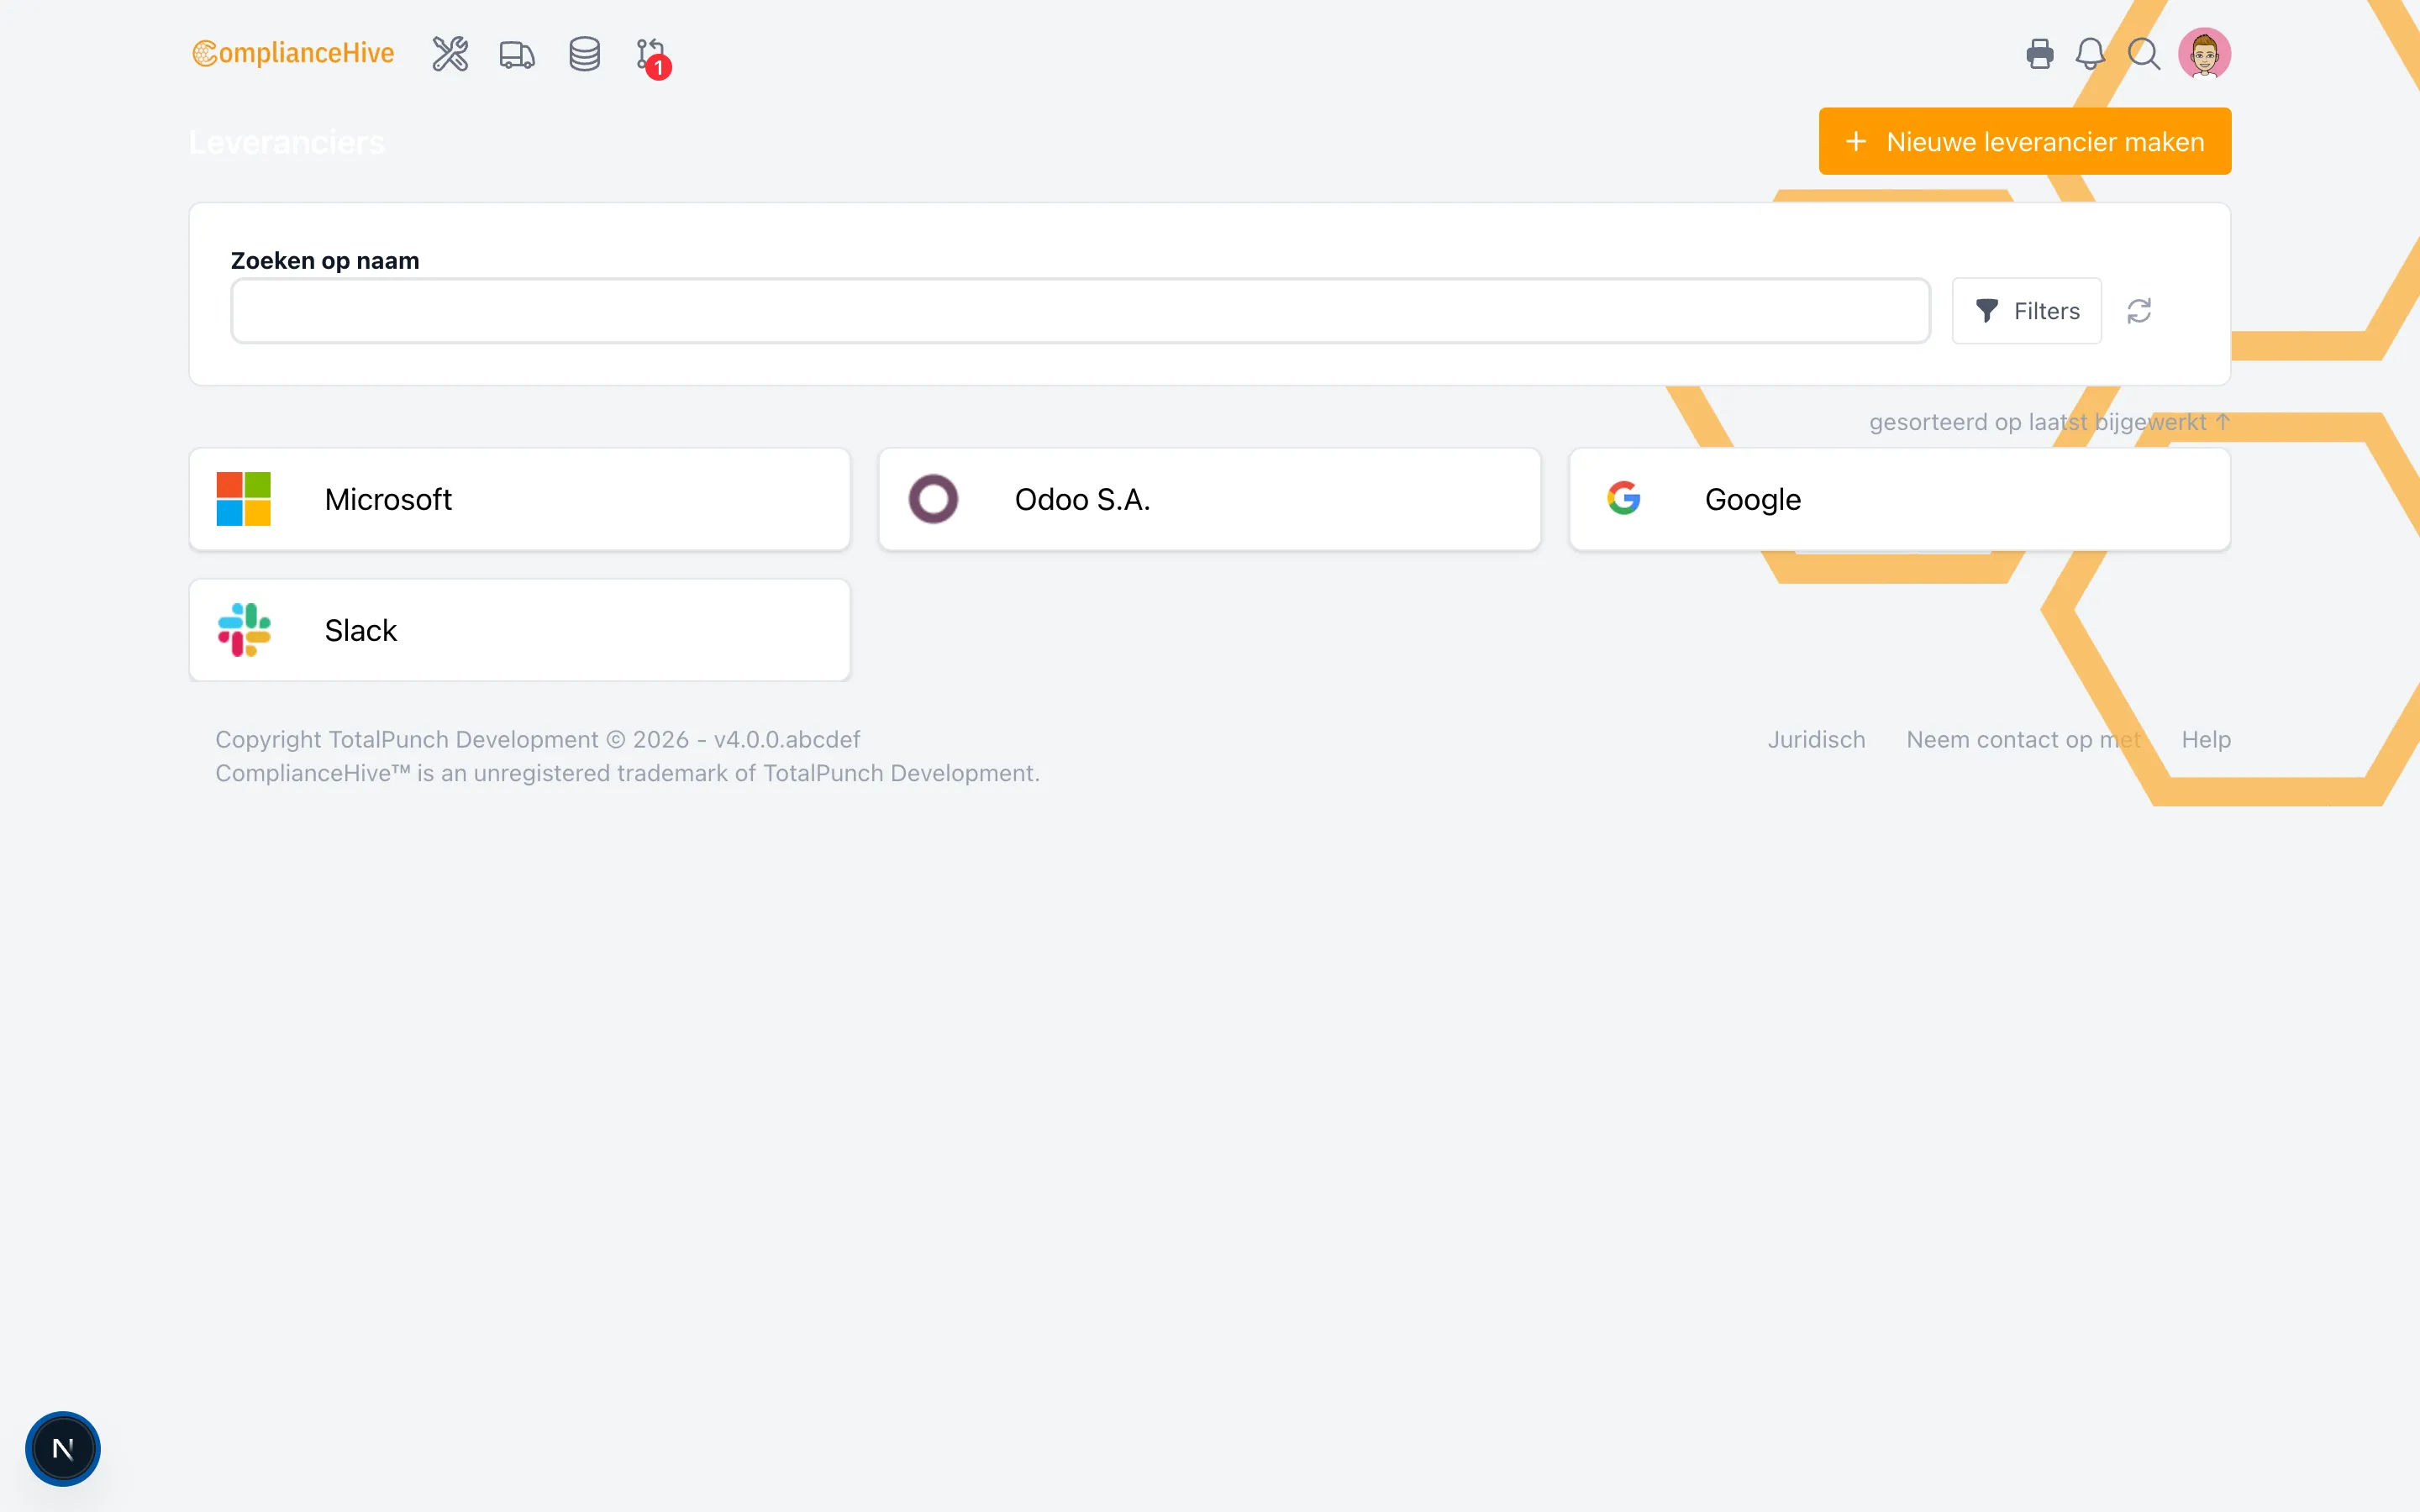
Task: Click the Zoeken op naam search field
Action: coord(1078,310)
